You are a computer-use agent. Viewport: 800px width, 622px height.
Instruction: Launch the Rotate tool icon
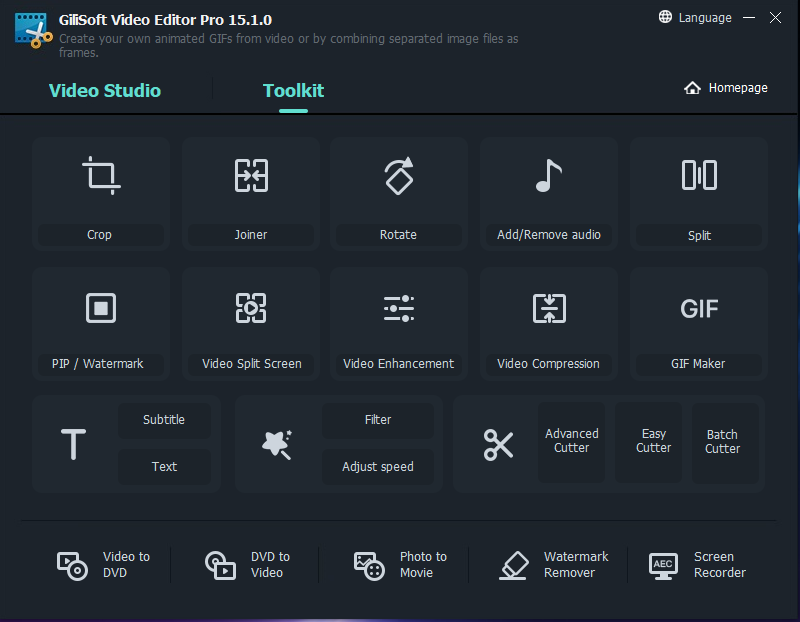(399, 176)
